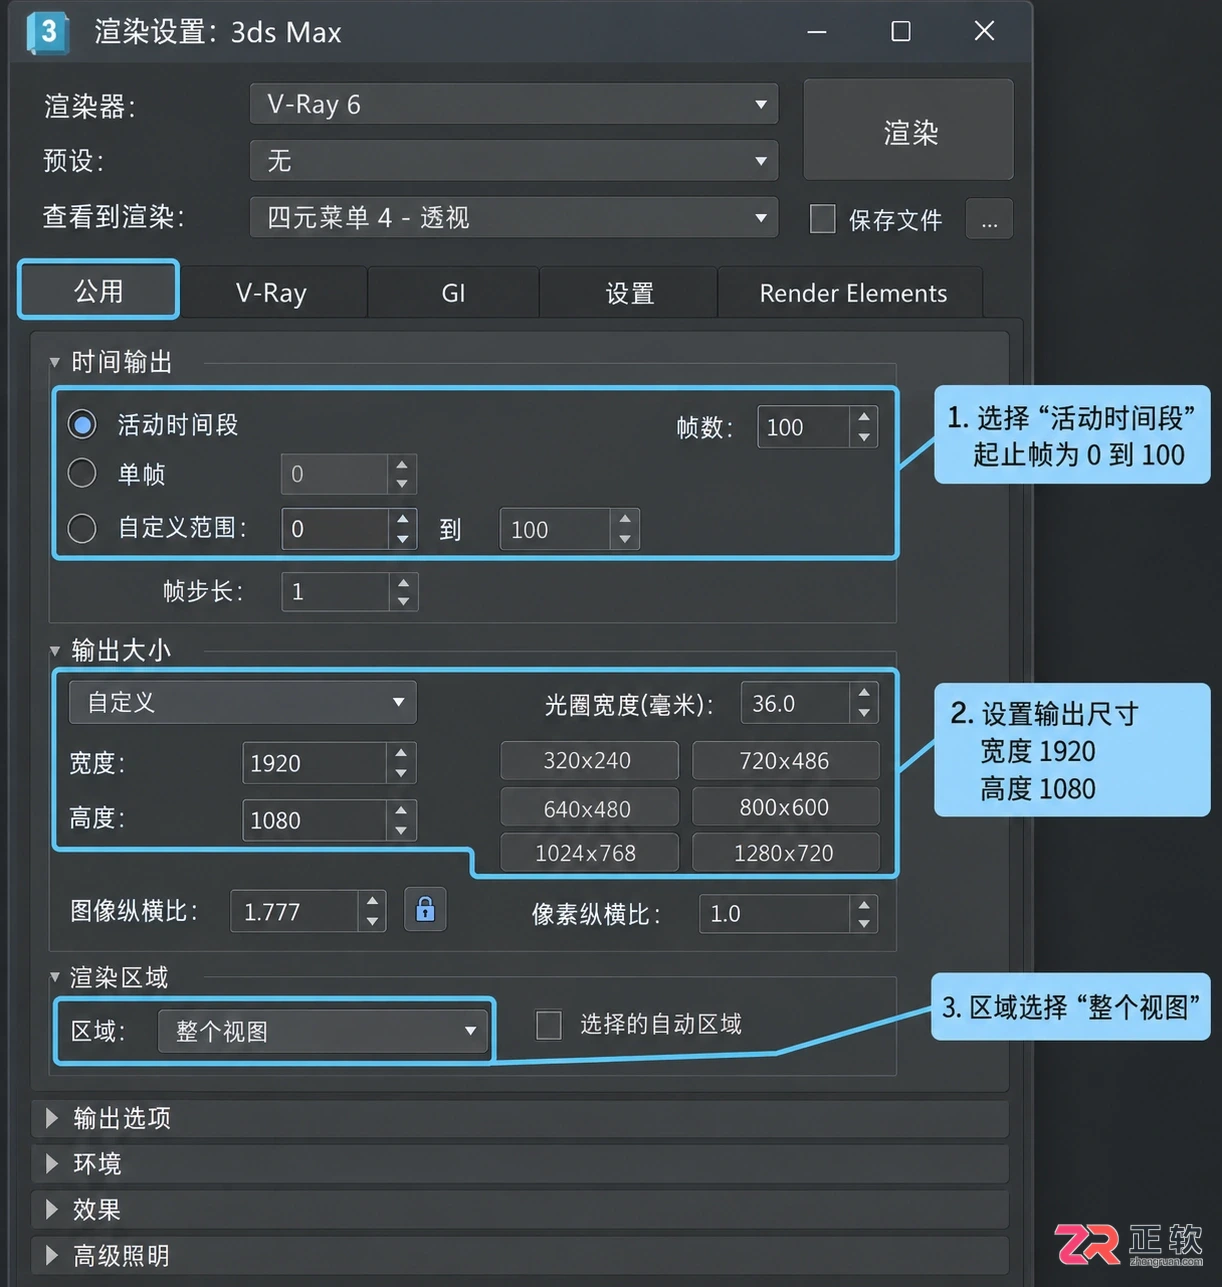The height and width of the screenshot is (1287, 1222).
Task: Click the 宽度 field showing 1920
Action: click(x=314, y=763)
